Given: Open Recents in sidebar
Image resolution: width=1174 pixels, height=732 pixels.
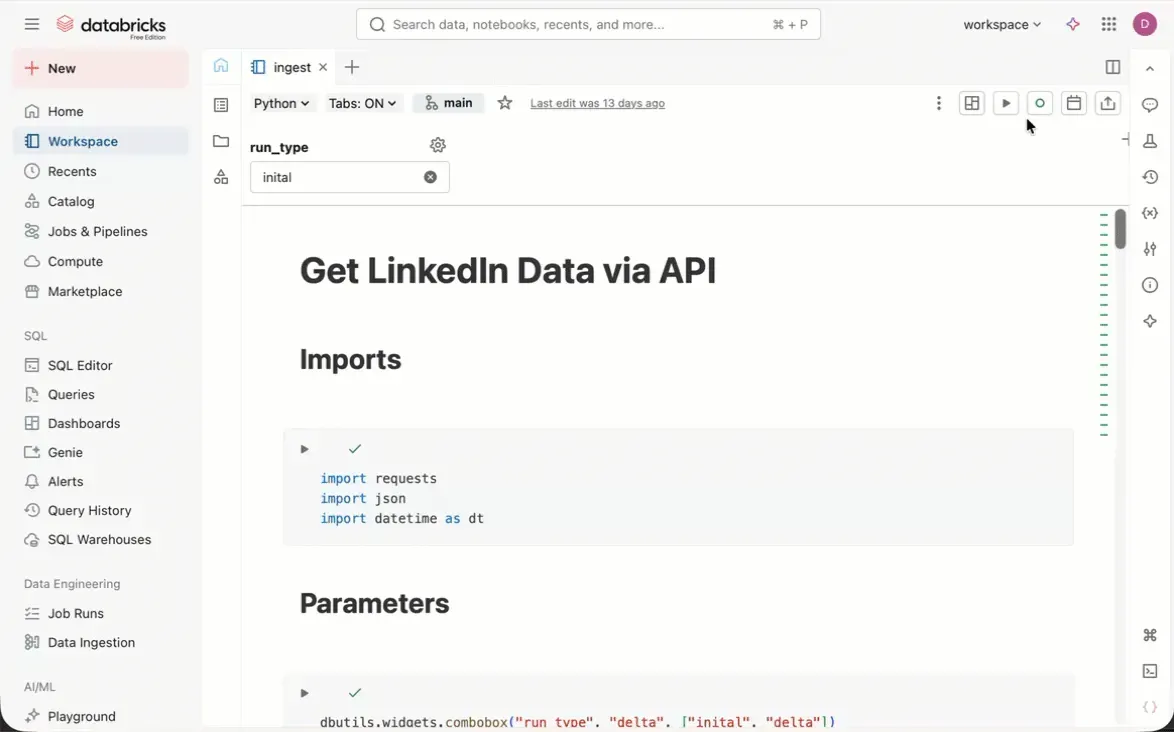Looking at the screenshot, I should click(x=101, y=171).
